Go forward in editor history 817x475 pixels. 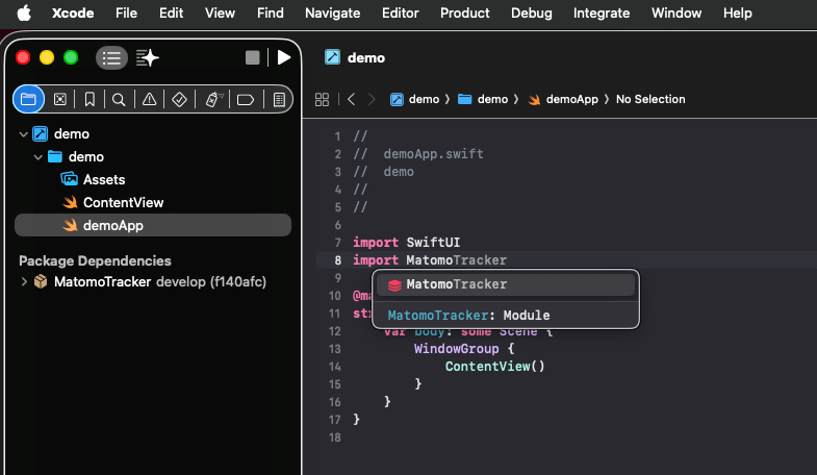tap(372, 99)
